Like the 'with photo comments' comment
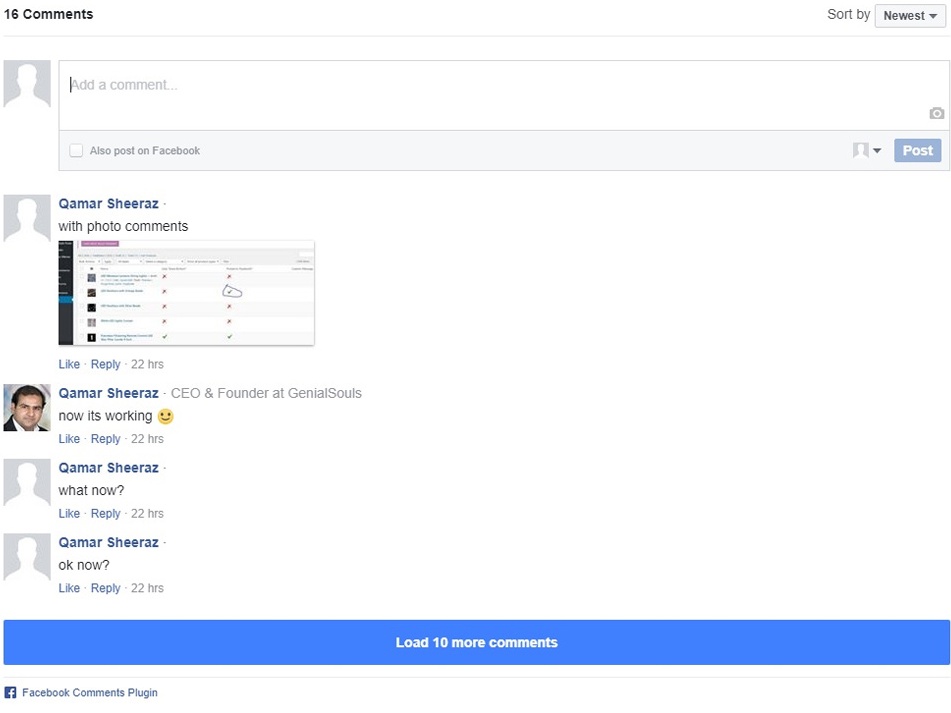The image size is (951, 713). [69, 364]
